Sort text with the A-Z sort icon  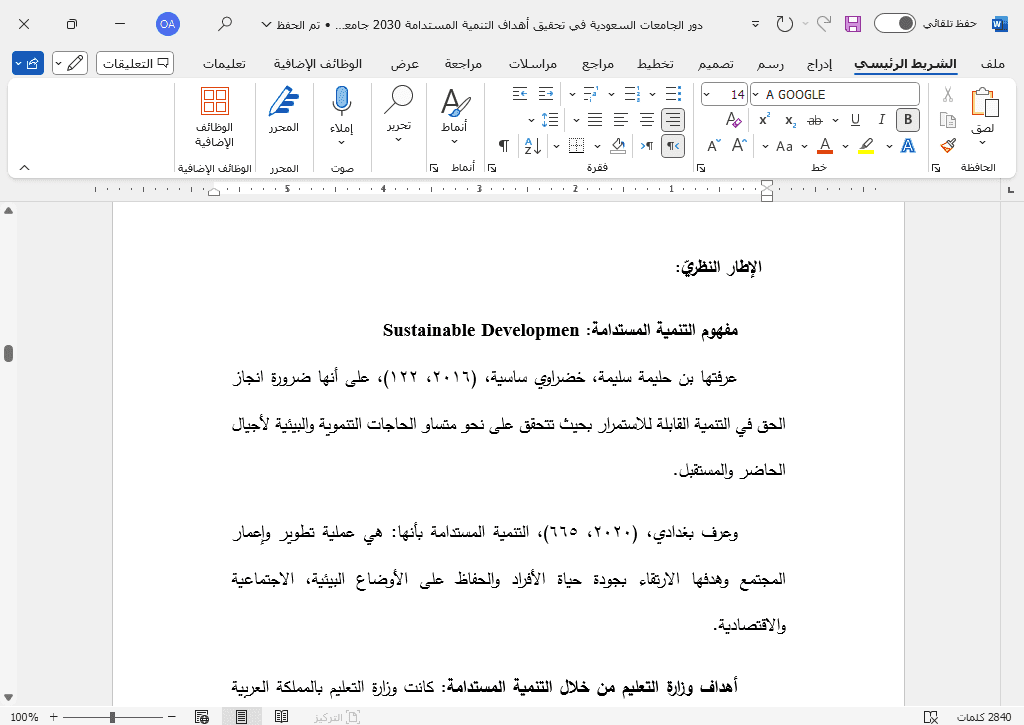click(x=533, y=146)
